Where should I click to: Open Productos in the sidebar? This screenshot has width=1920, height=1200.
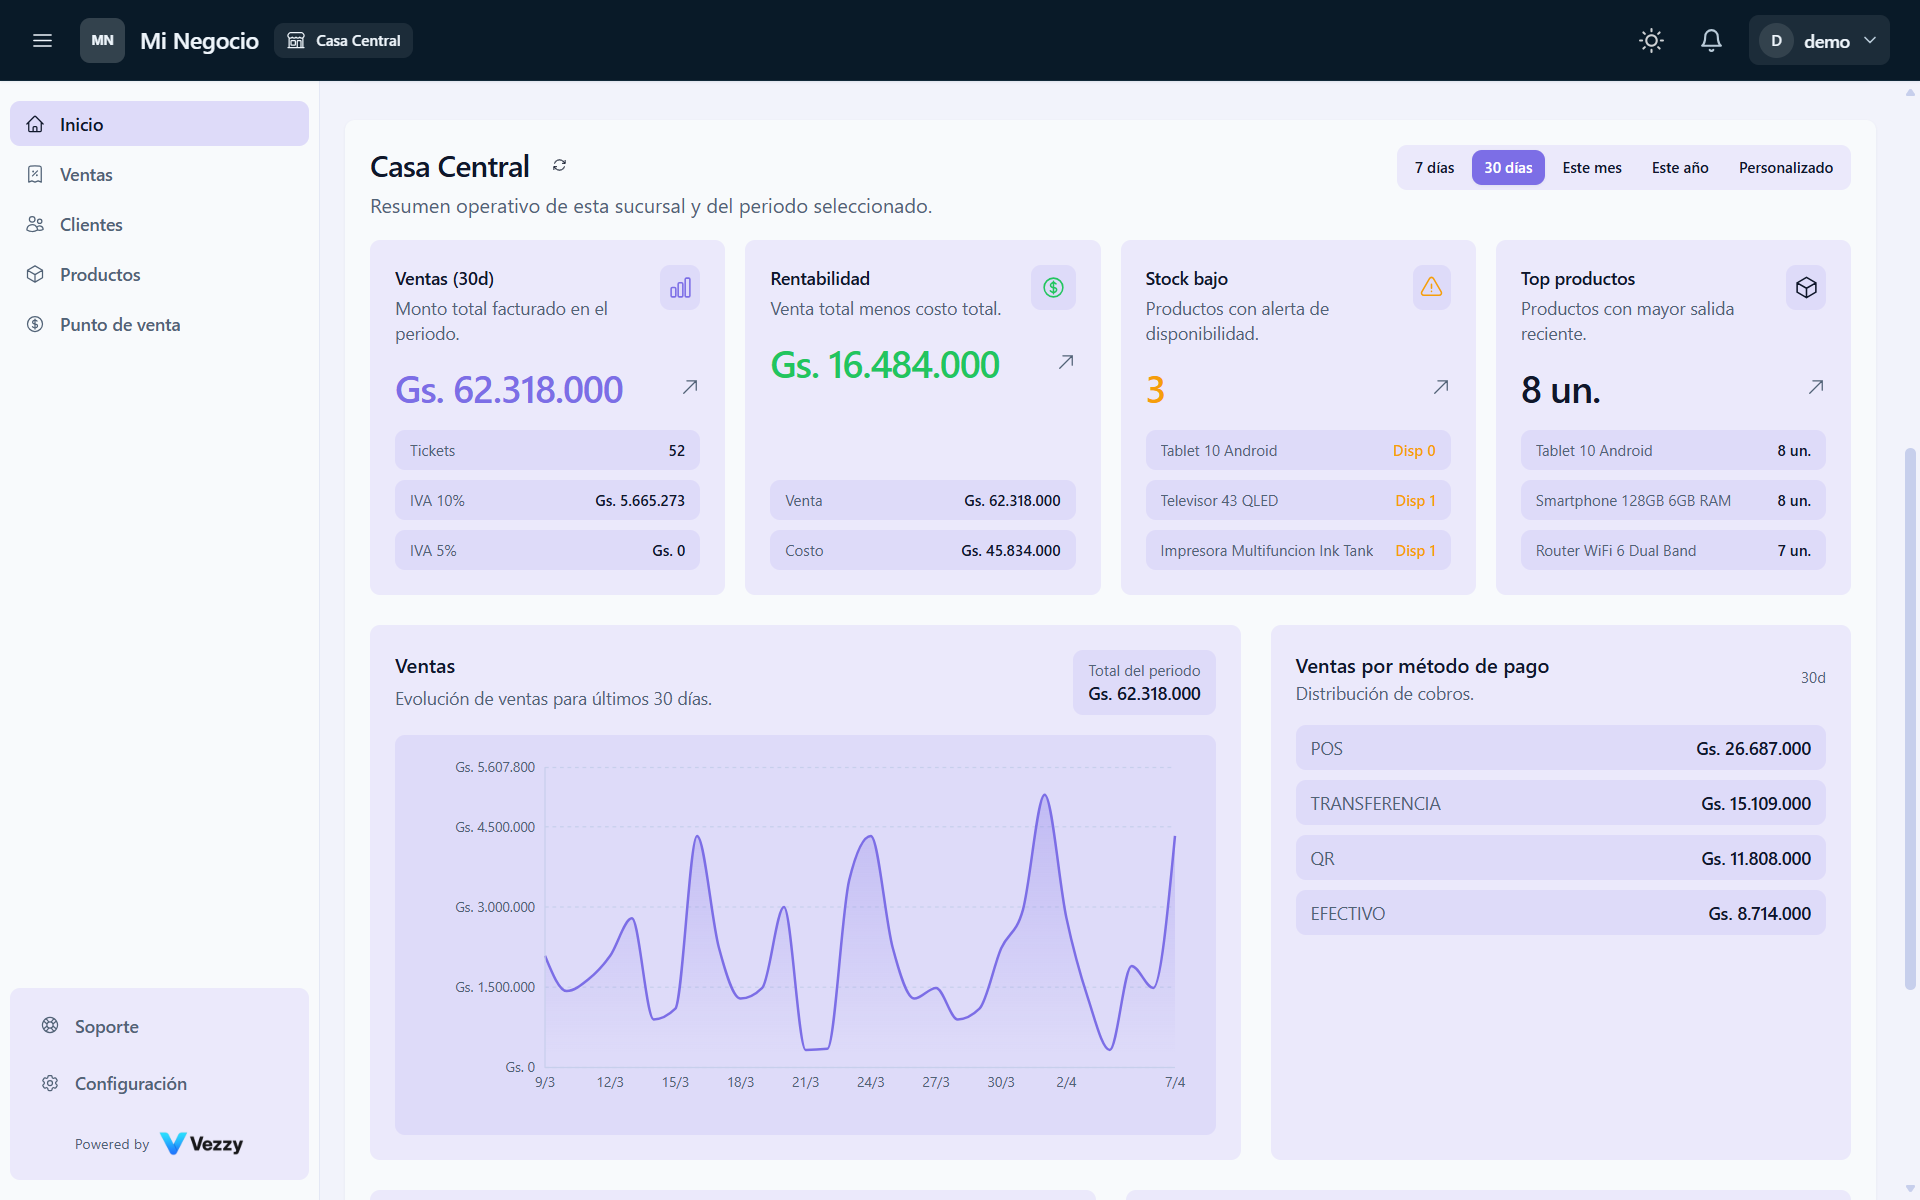pyautogui.click(x=159, y=274)
